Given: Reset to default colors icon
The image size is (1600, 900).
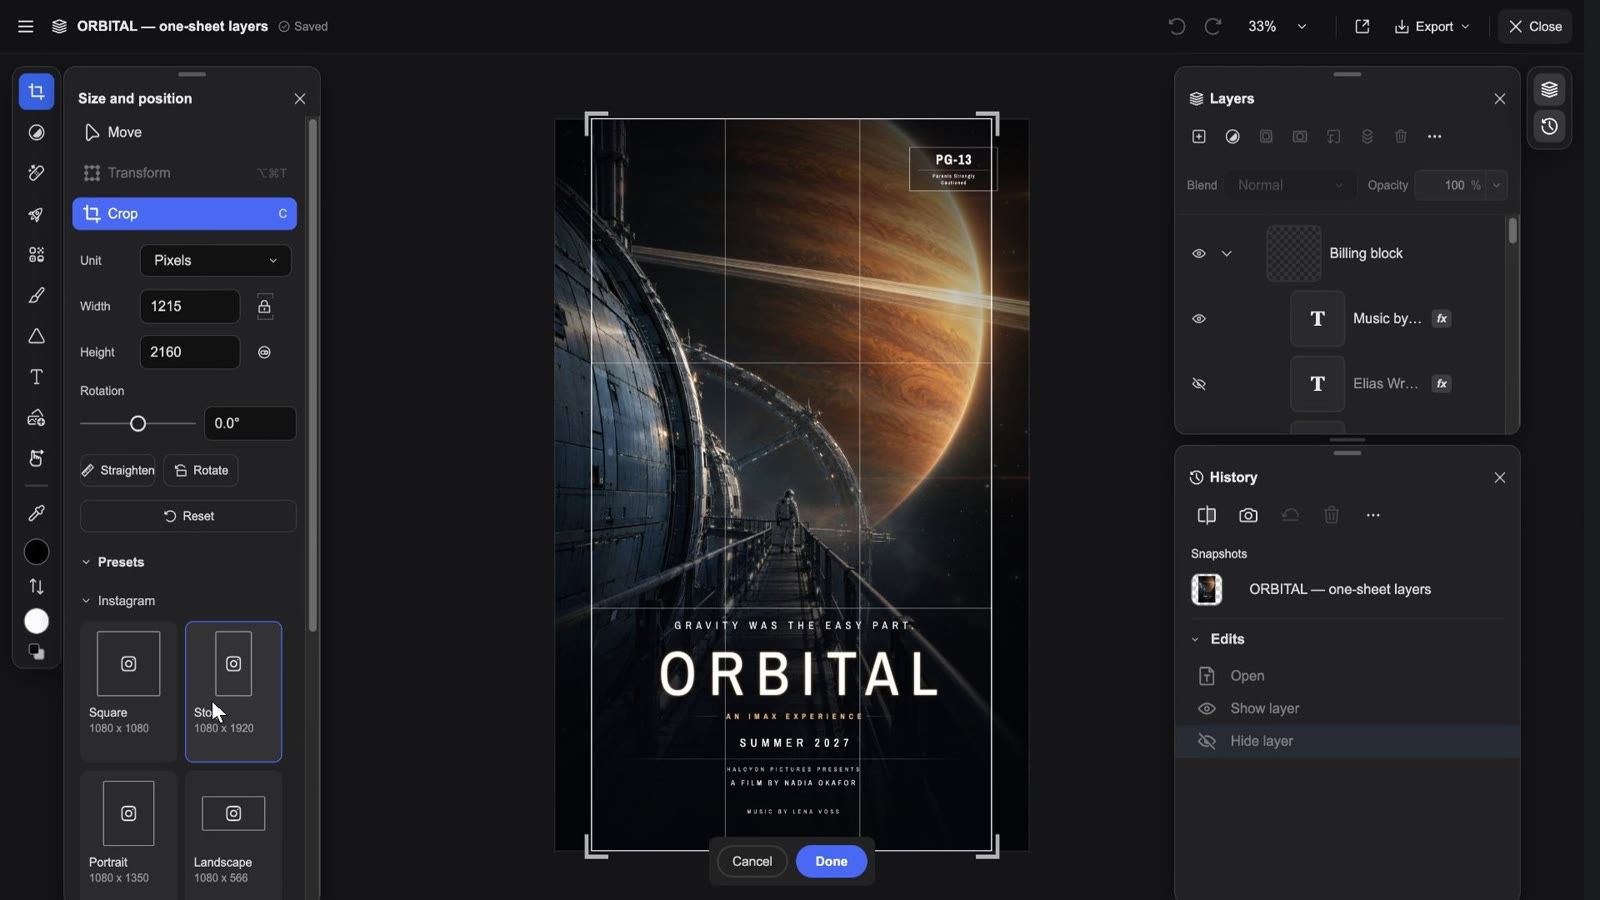Looking at the screenshot, I should (x=36, y=652).
